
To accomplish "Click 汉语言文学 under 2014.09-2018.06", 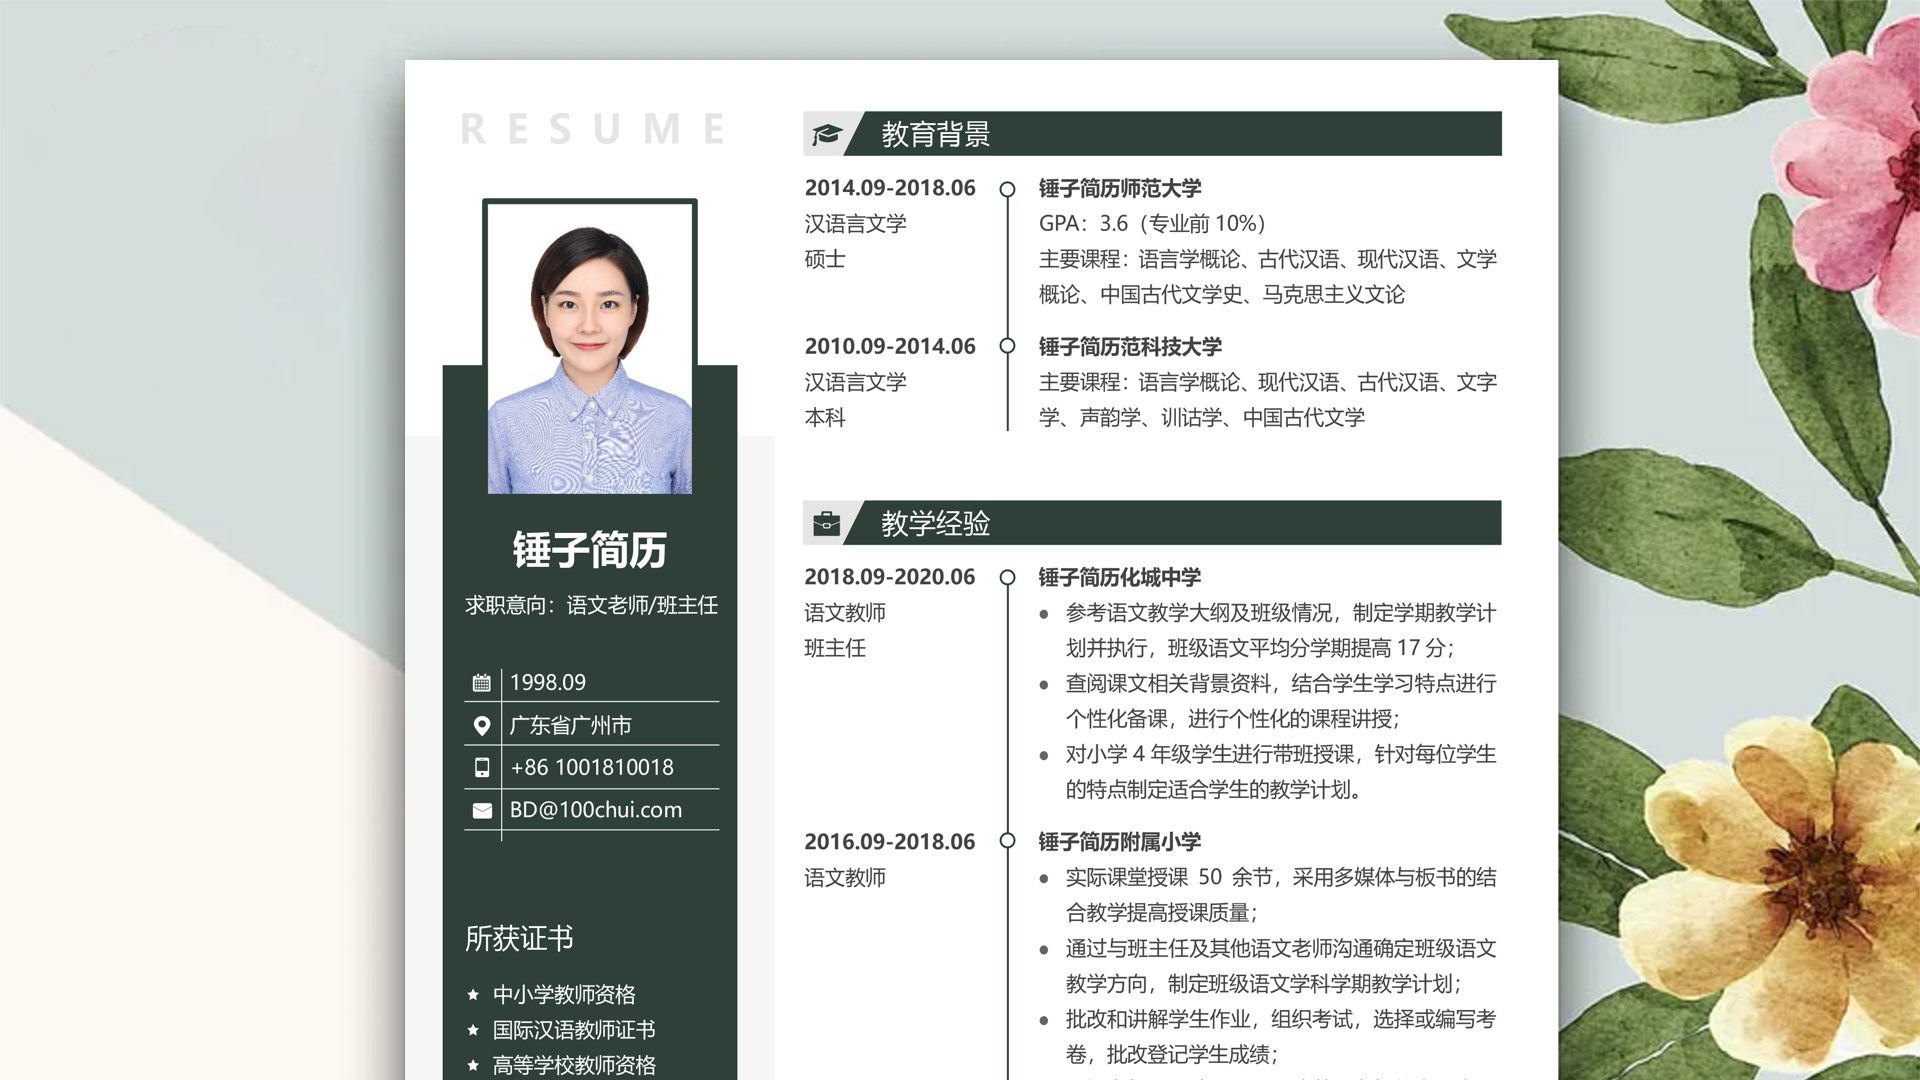I will tap(855, 223).
